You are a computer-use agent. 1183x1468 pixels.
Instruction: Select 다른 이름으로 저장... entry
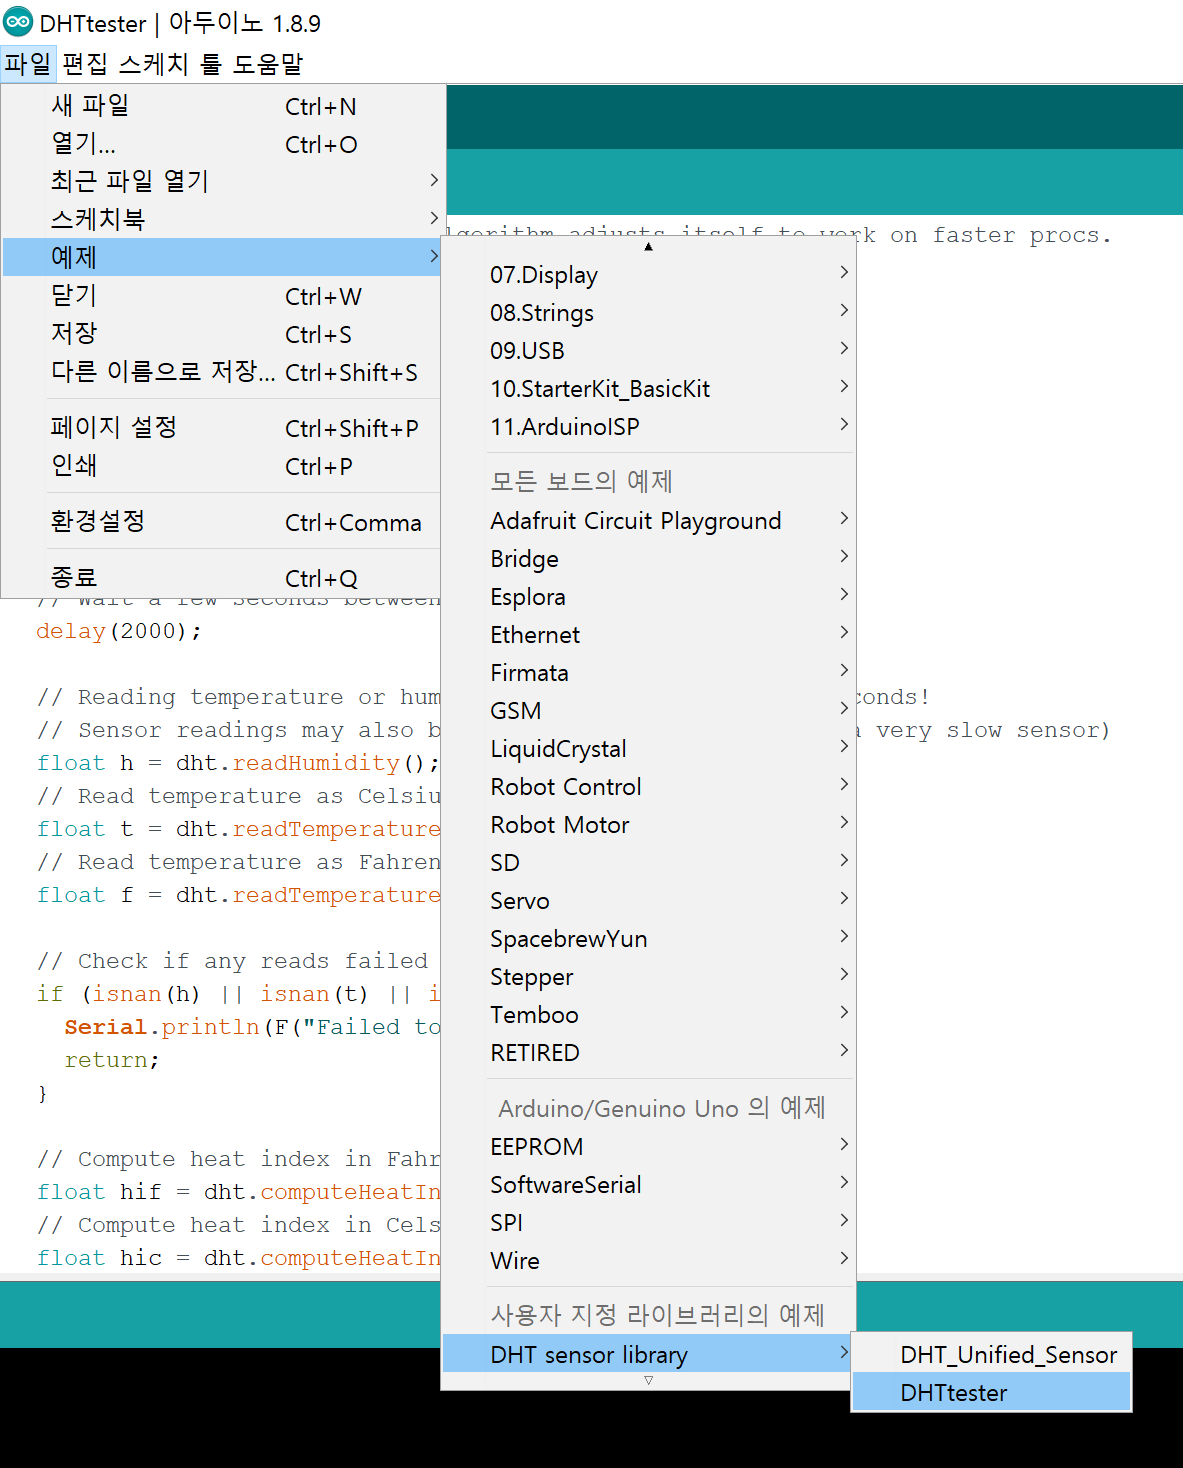pos(222,372)
